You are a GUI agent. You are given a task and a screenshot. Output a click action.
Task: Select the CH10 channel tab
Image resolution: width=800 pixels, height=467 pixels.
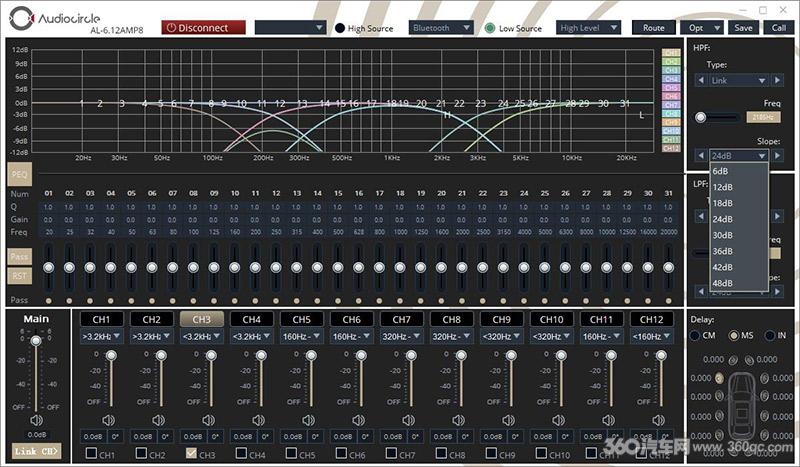[x=552, y=319]
